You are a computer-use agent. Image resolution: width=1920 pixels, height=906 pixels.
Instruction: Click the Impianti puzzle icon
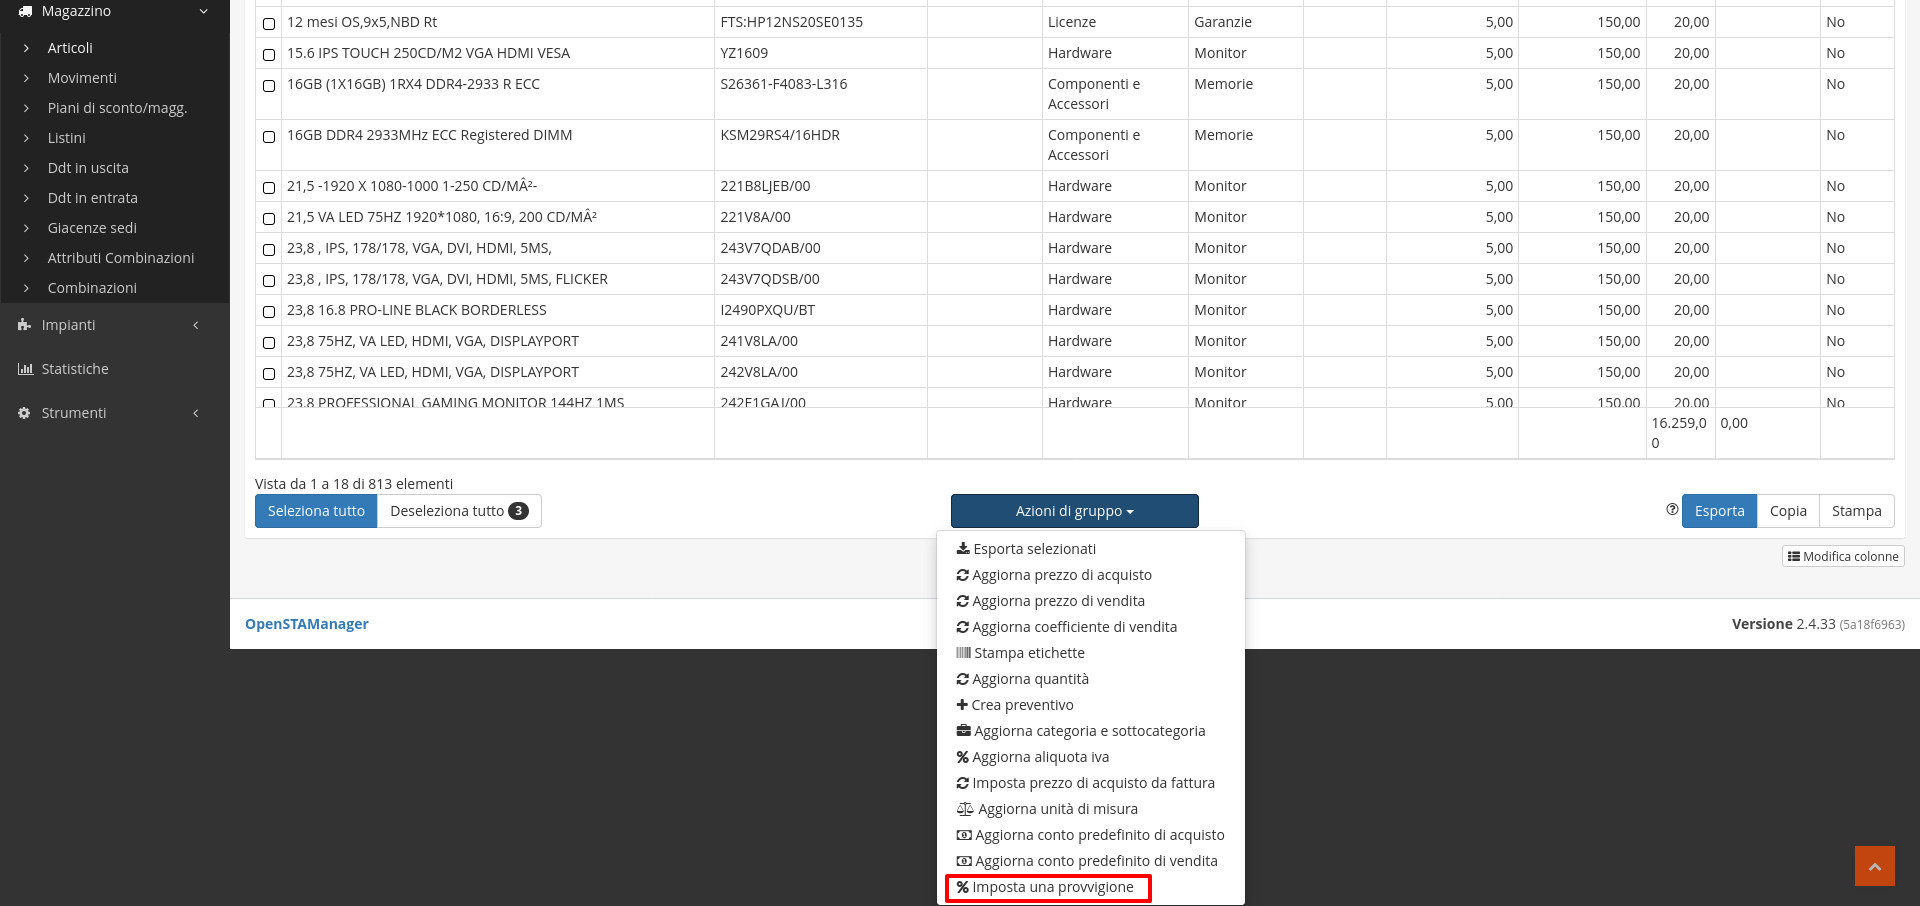coord(24,325)
